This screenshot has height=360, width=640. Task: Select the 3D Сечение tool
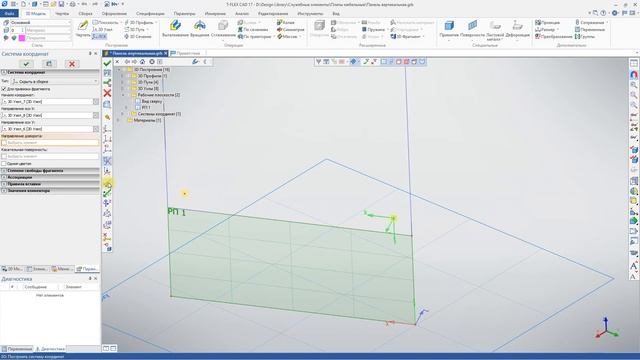tap(138, 36)
